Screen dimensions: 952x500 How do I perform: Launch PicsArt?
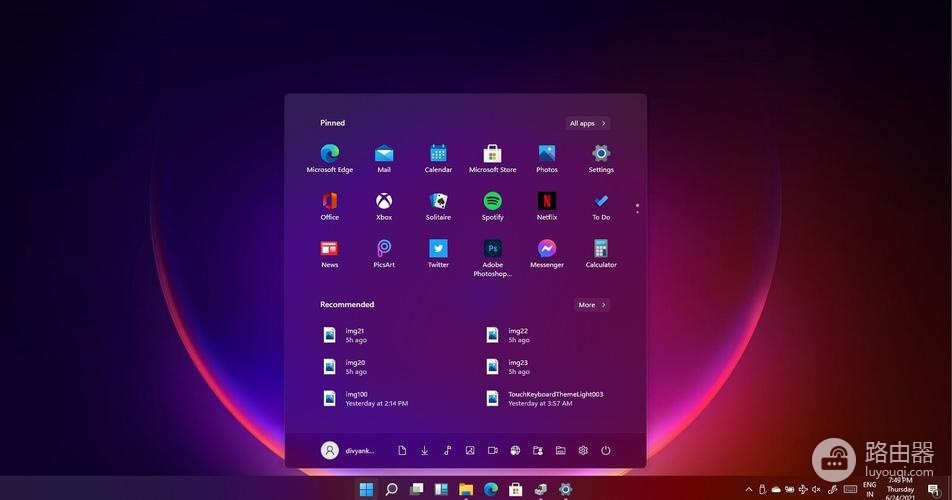coord(384,254)
